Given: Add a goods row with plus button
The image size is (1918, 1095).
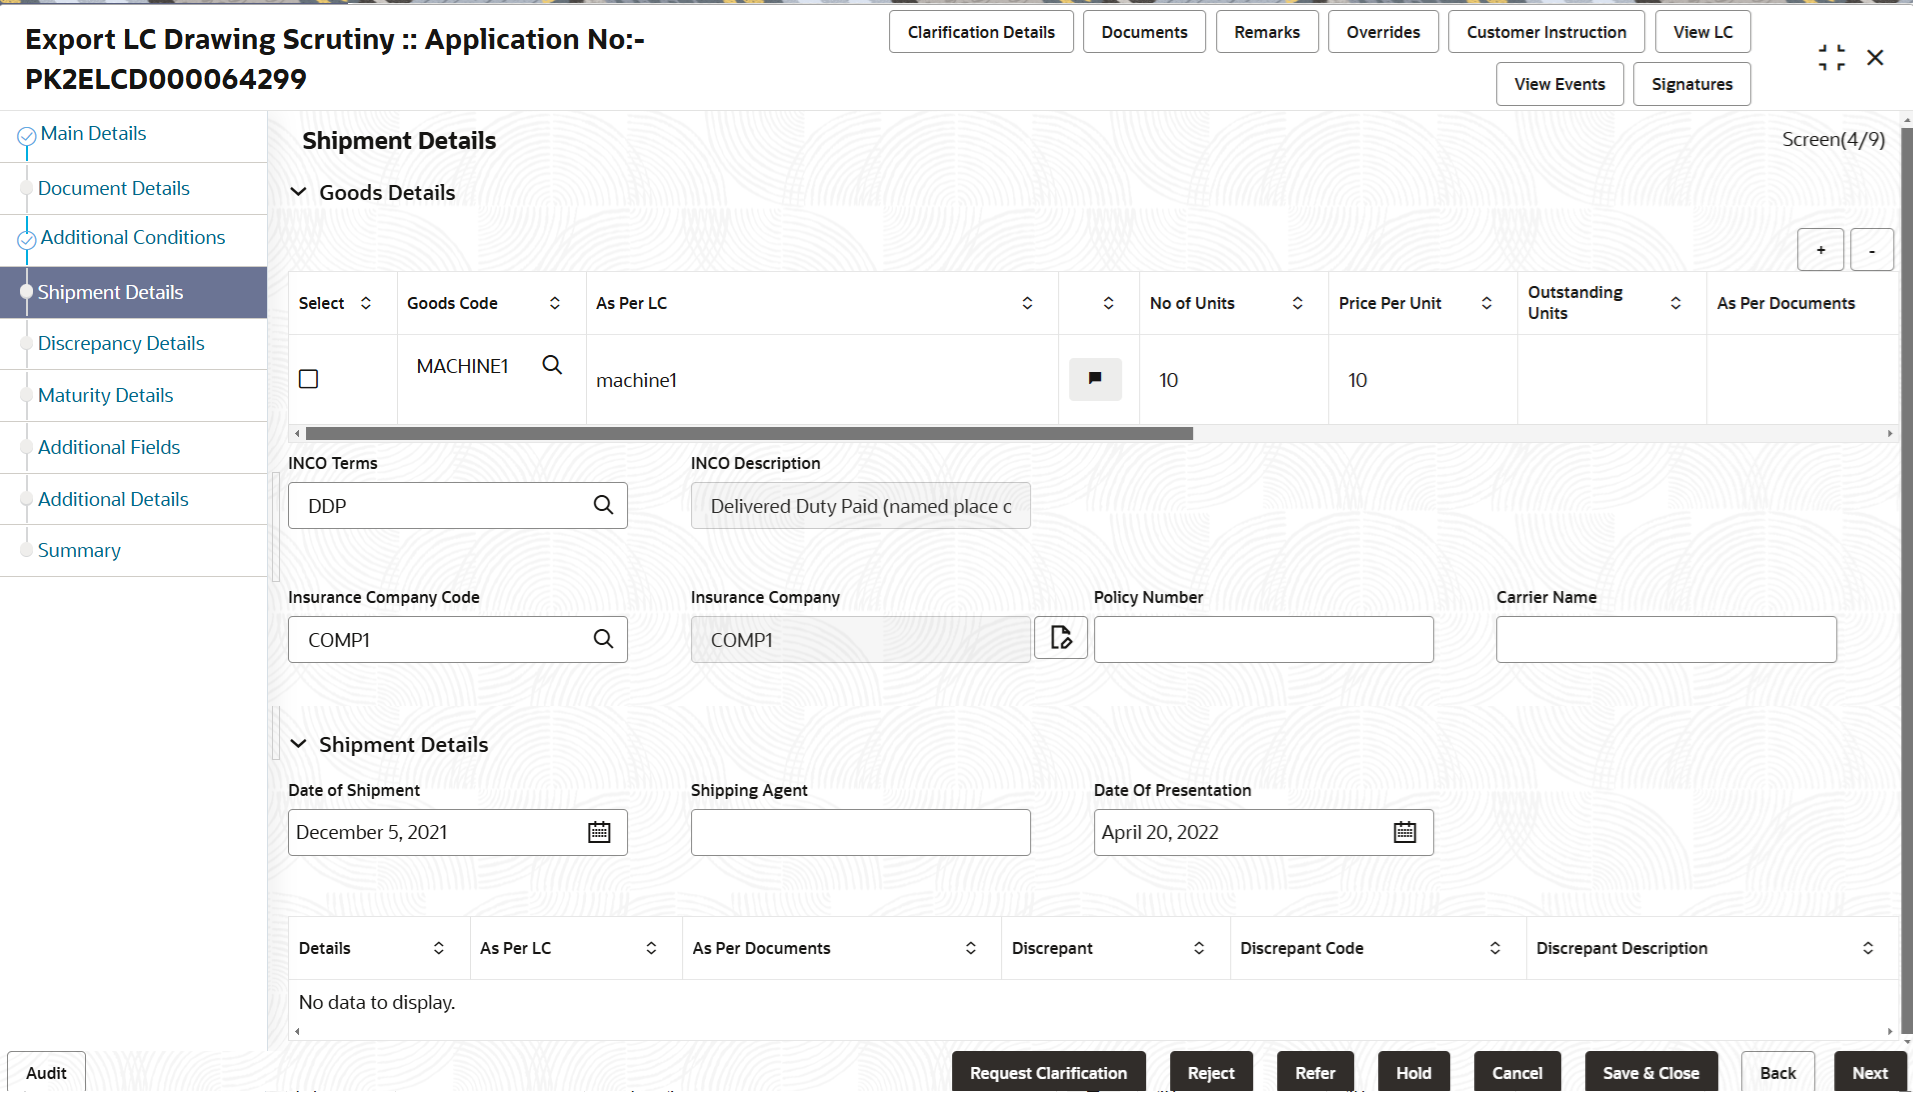Looking at the screenshot, I should coord(1821,250).
